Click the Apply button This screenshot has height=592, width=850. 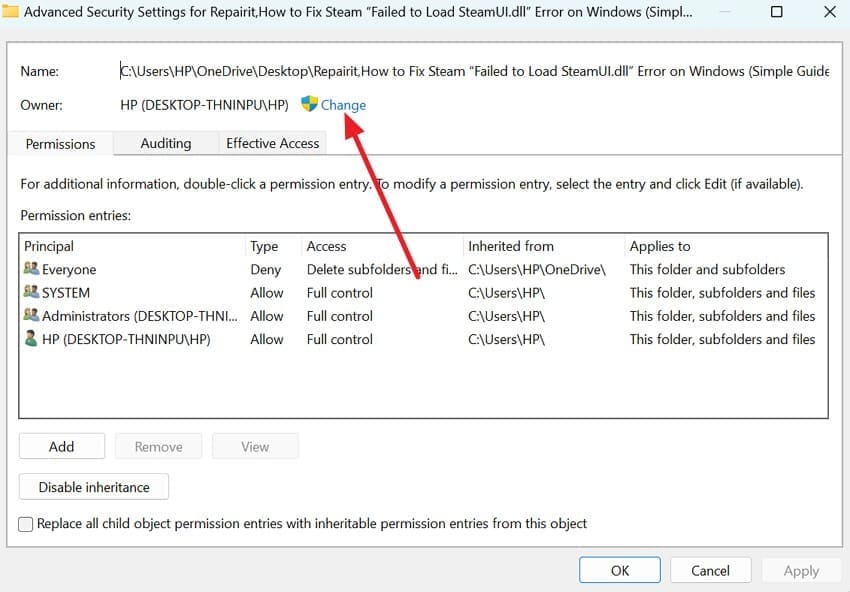tap(800, 570)
